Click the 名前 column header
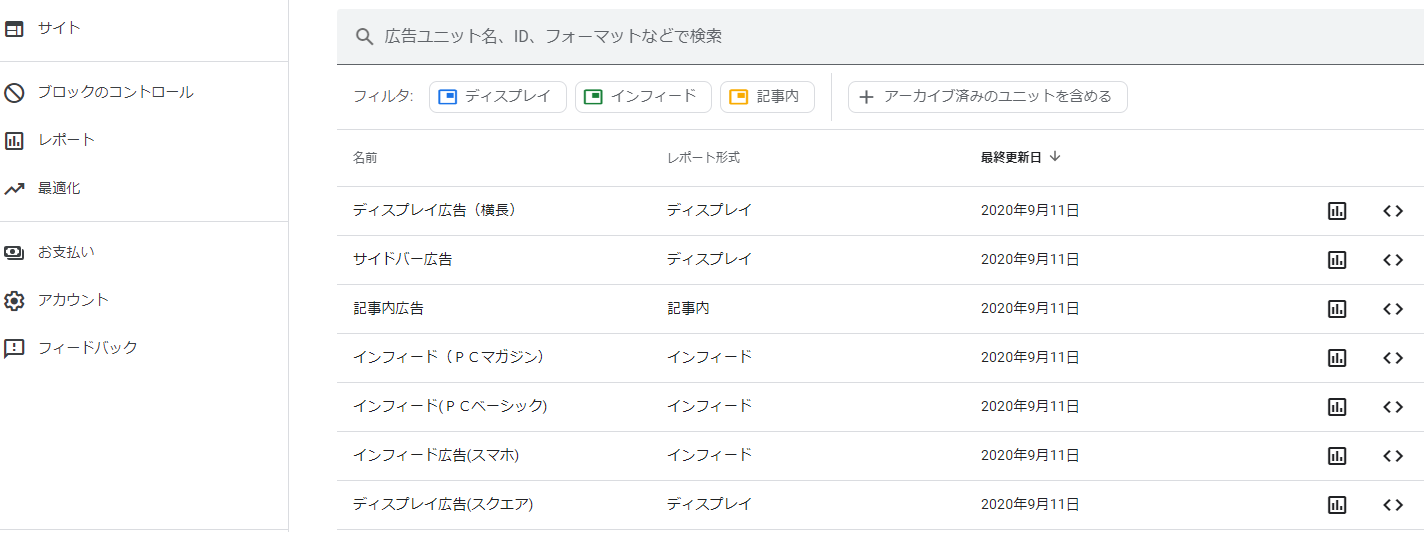This screenshot has height=548, width=1424. (x=365, y=158)
